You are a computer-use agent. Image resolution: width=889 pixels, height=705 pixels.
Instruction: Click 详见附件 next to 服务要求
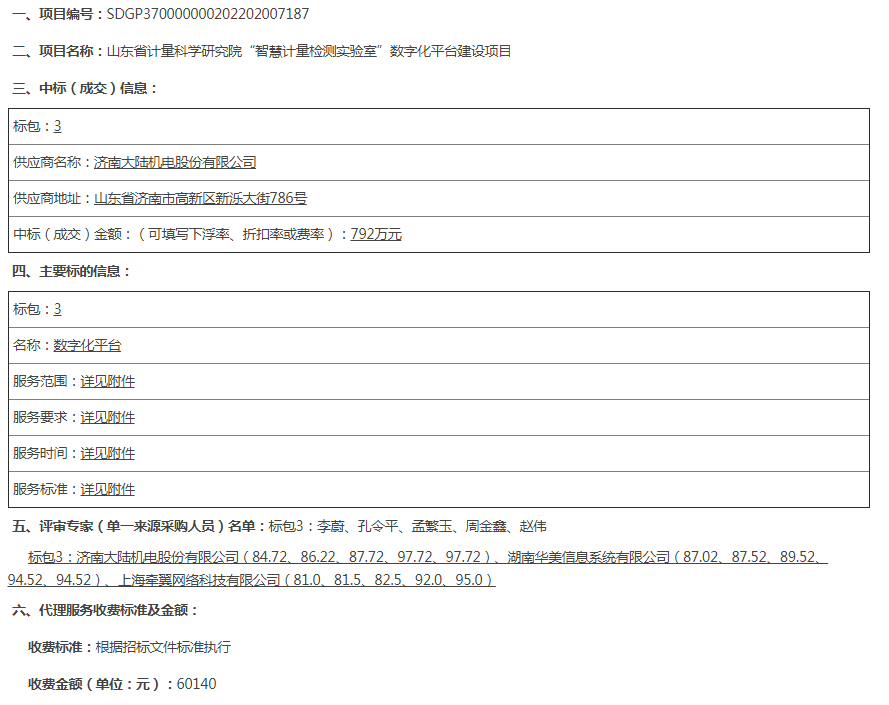pos(108,417)
